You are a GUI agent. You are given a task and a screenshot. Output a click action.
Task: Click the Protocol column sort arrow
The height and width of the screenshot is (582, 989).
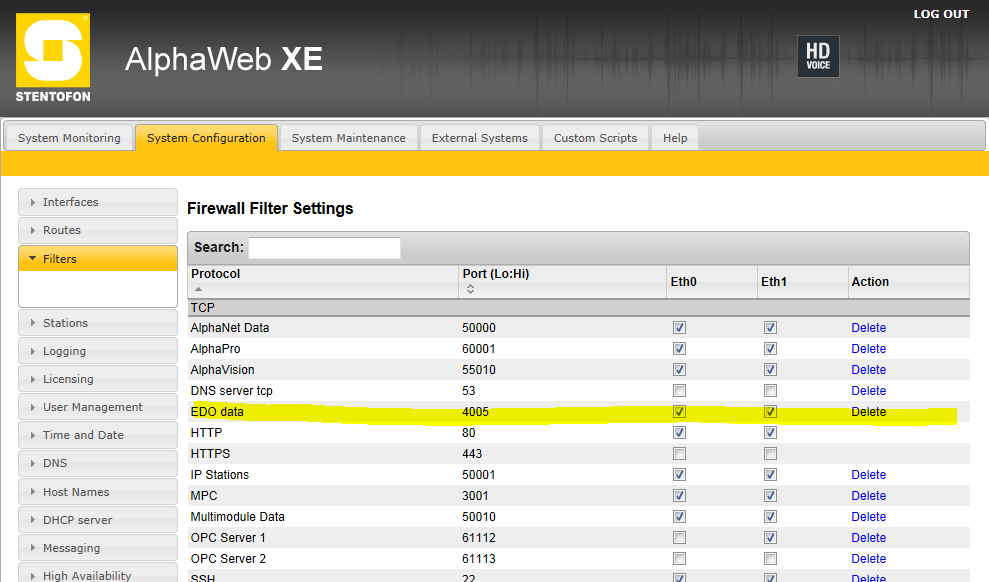(197, 289)
